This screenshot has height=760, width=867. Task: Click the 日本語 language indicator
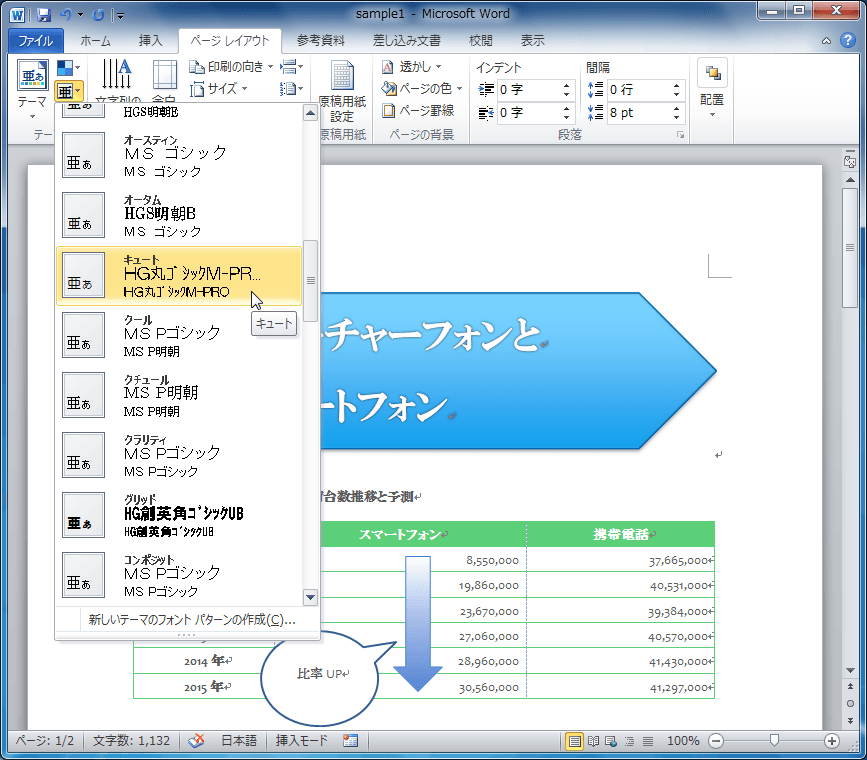pyautogui.click(x=239, y=741)
